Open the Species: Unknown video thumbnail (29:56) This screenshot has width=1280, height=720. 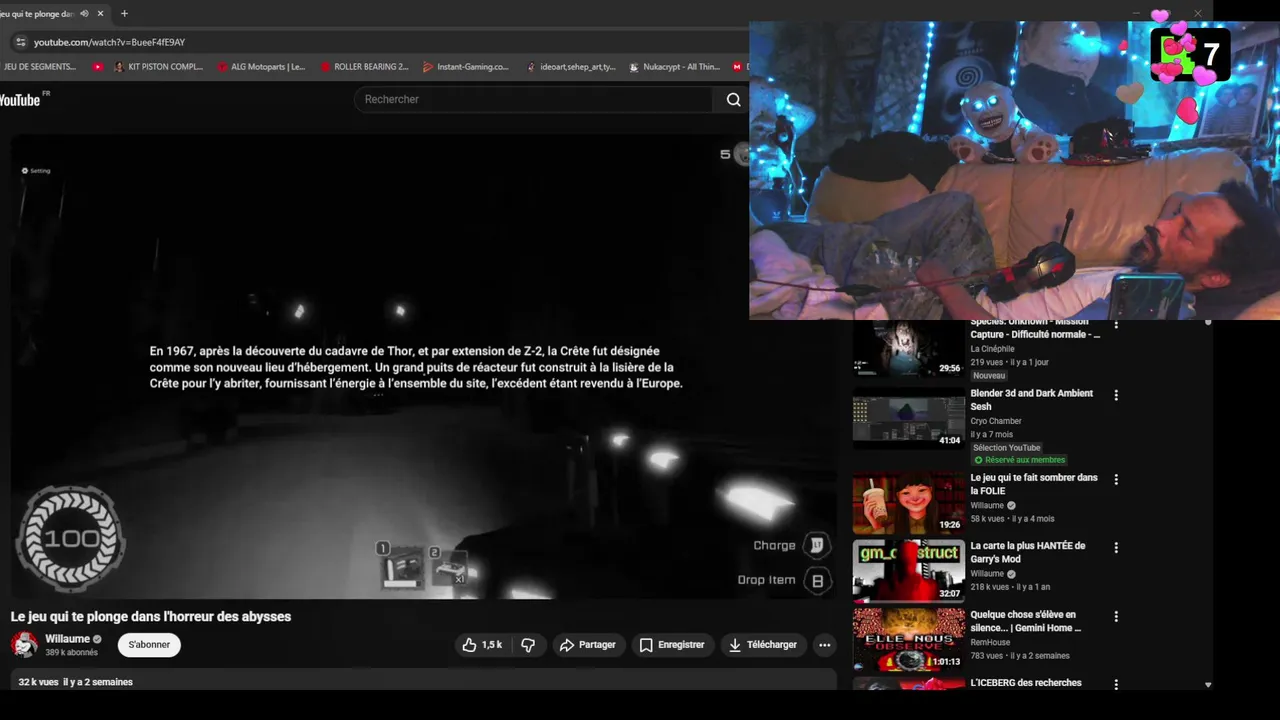908,347
